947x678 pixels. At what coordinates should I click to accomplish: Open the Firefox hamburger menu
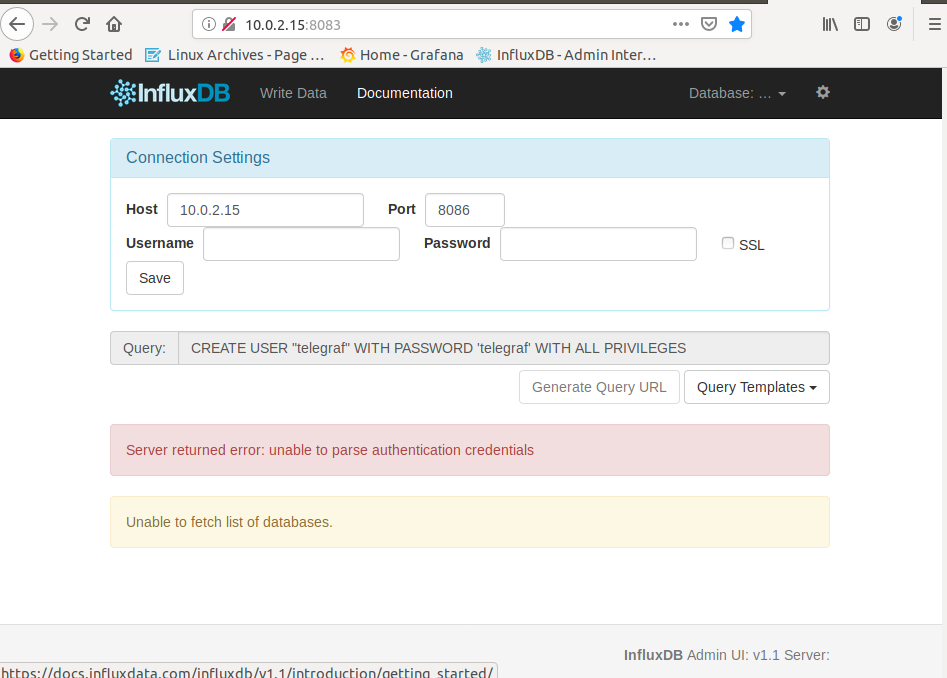point(934,24)
